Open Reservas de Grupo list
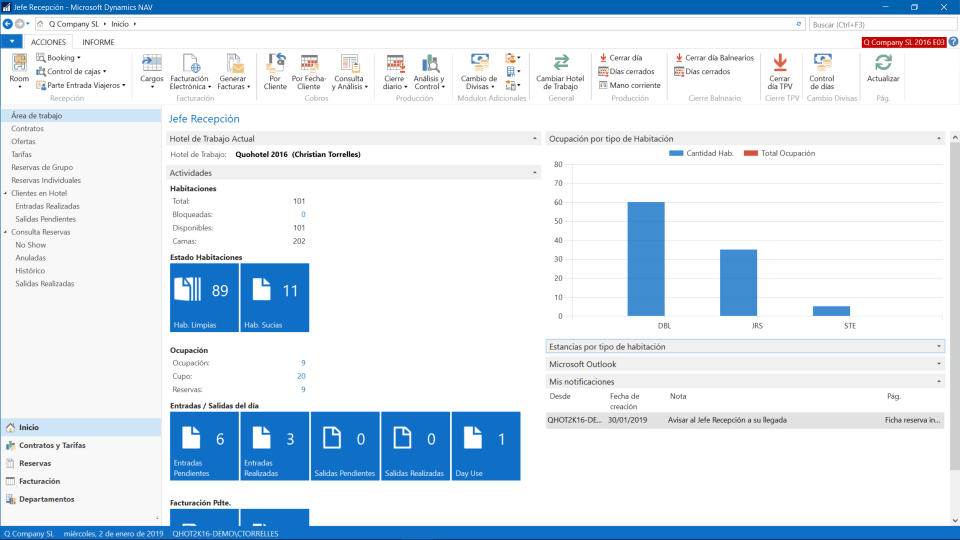 42,167
